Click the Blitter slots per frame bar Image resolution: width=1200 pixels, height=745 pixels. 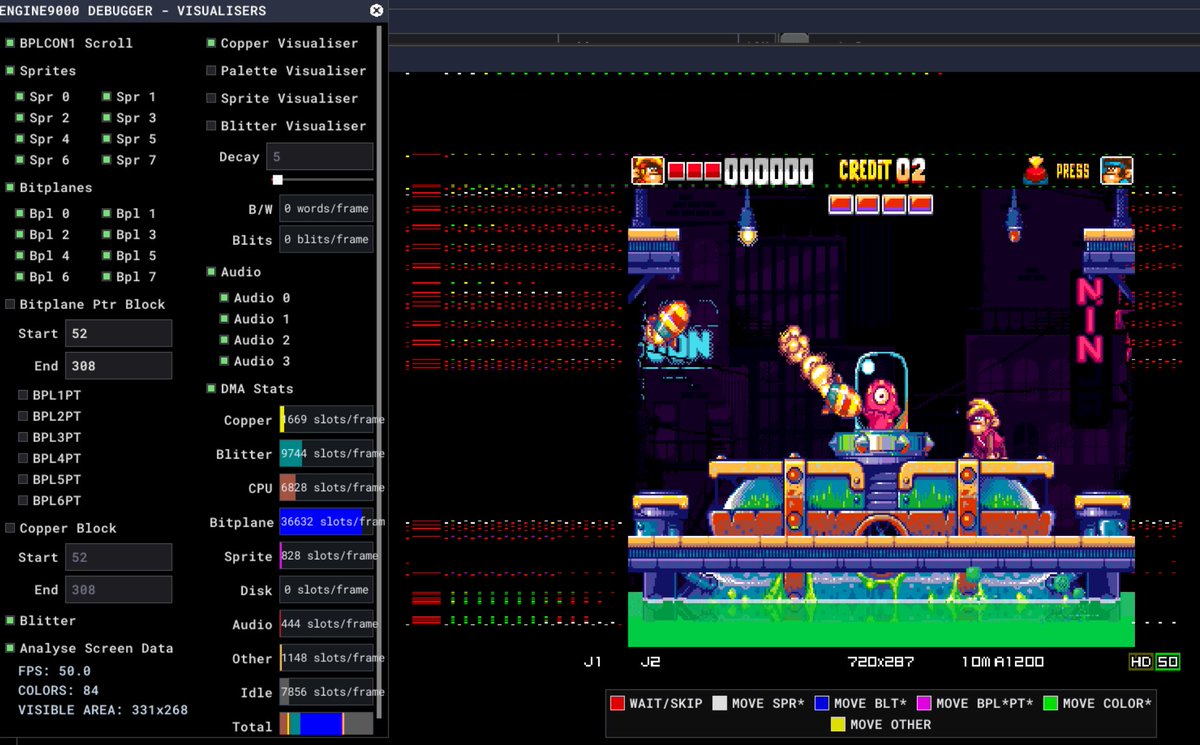pos(326,454)
